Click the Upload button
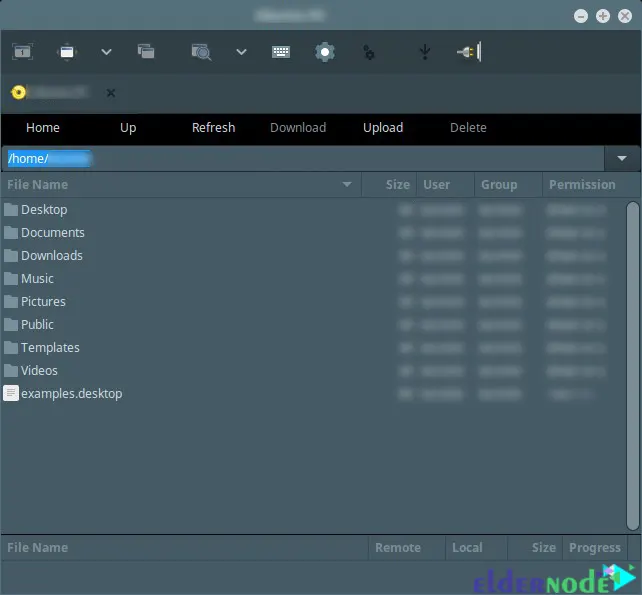 383,127
